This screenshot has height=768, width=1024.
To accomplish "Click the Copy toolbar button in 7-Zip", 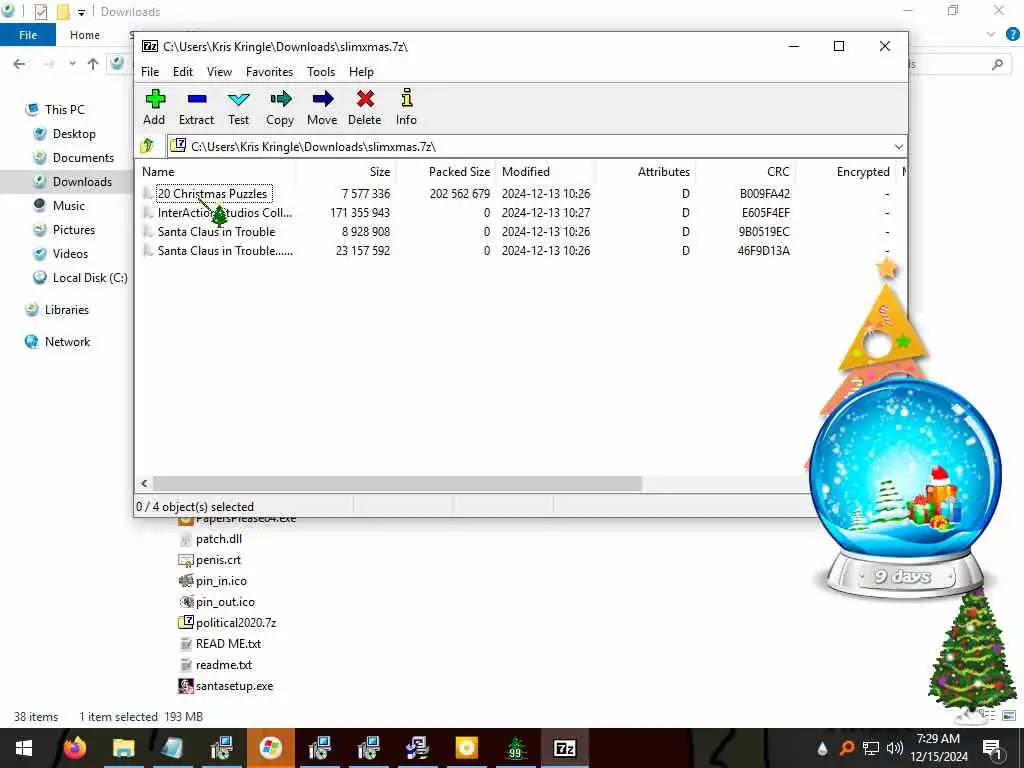I will point(280,108).
